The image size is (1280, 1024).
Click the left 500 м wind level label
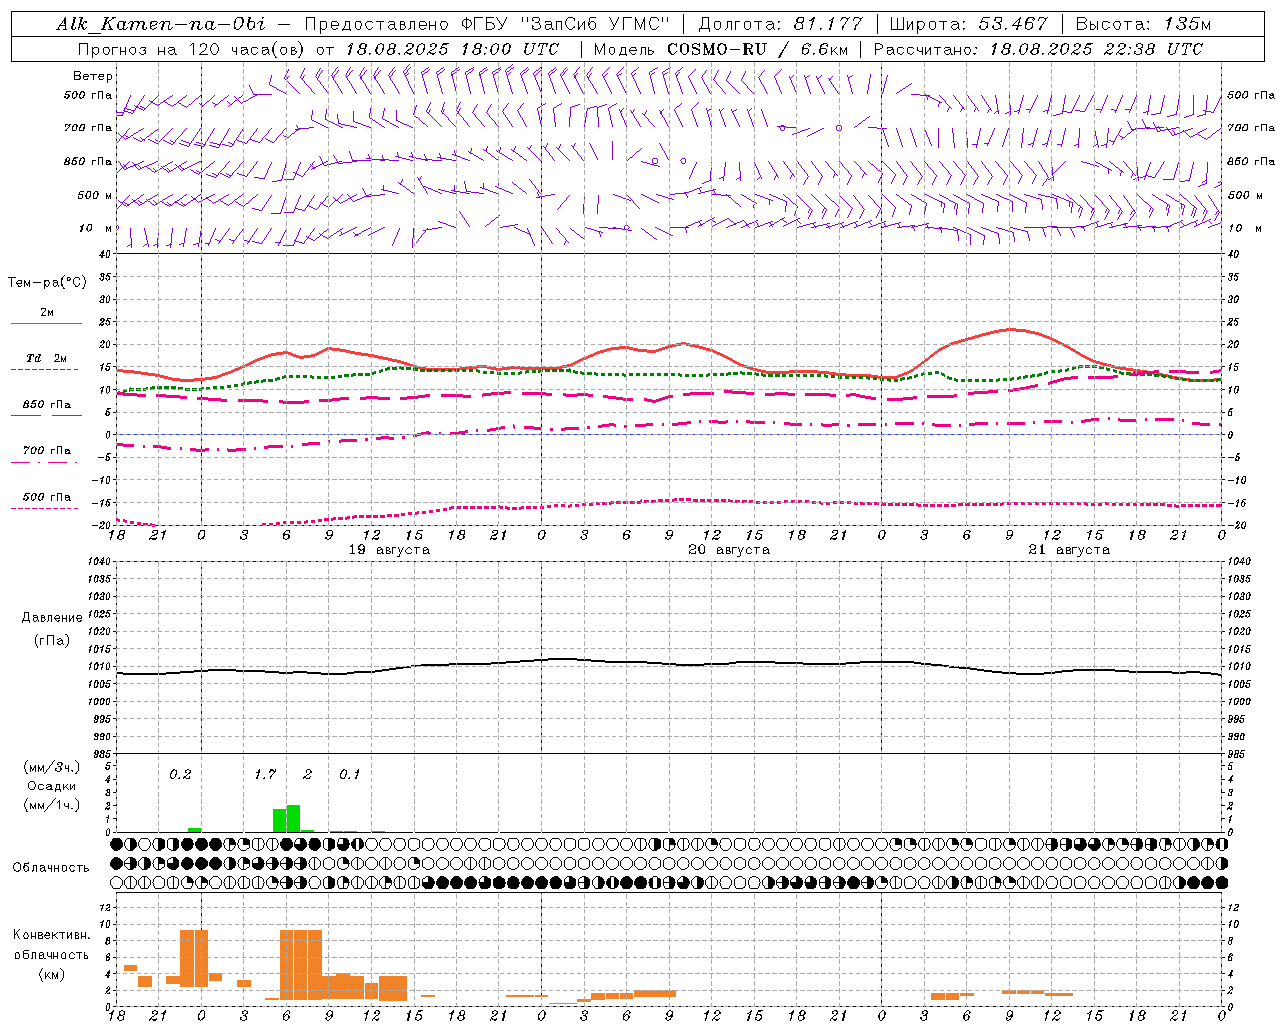click(x=95, y=195)
